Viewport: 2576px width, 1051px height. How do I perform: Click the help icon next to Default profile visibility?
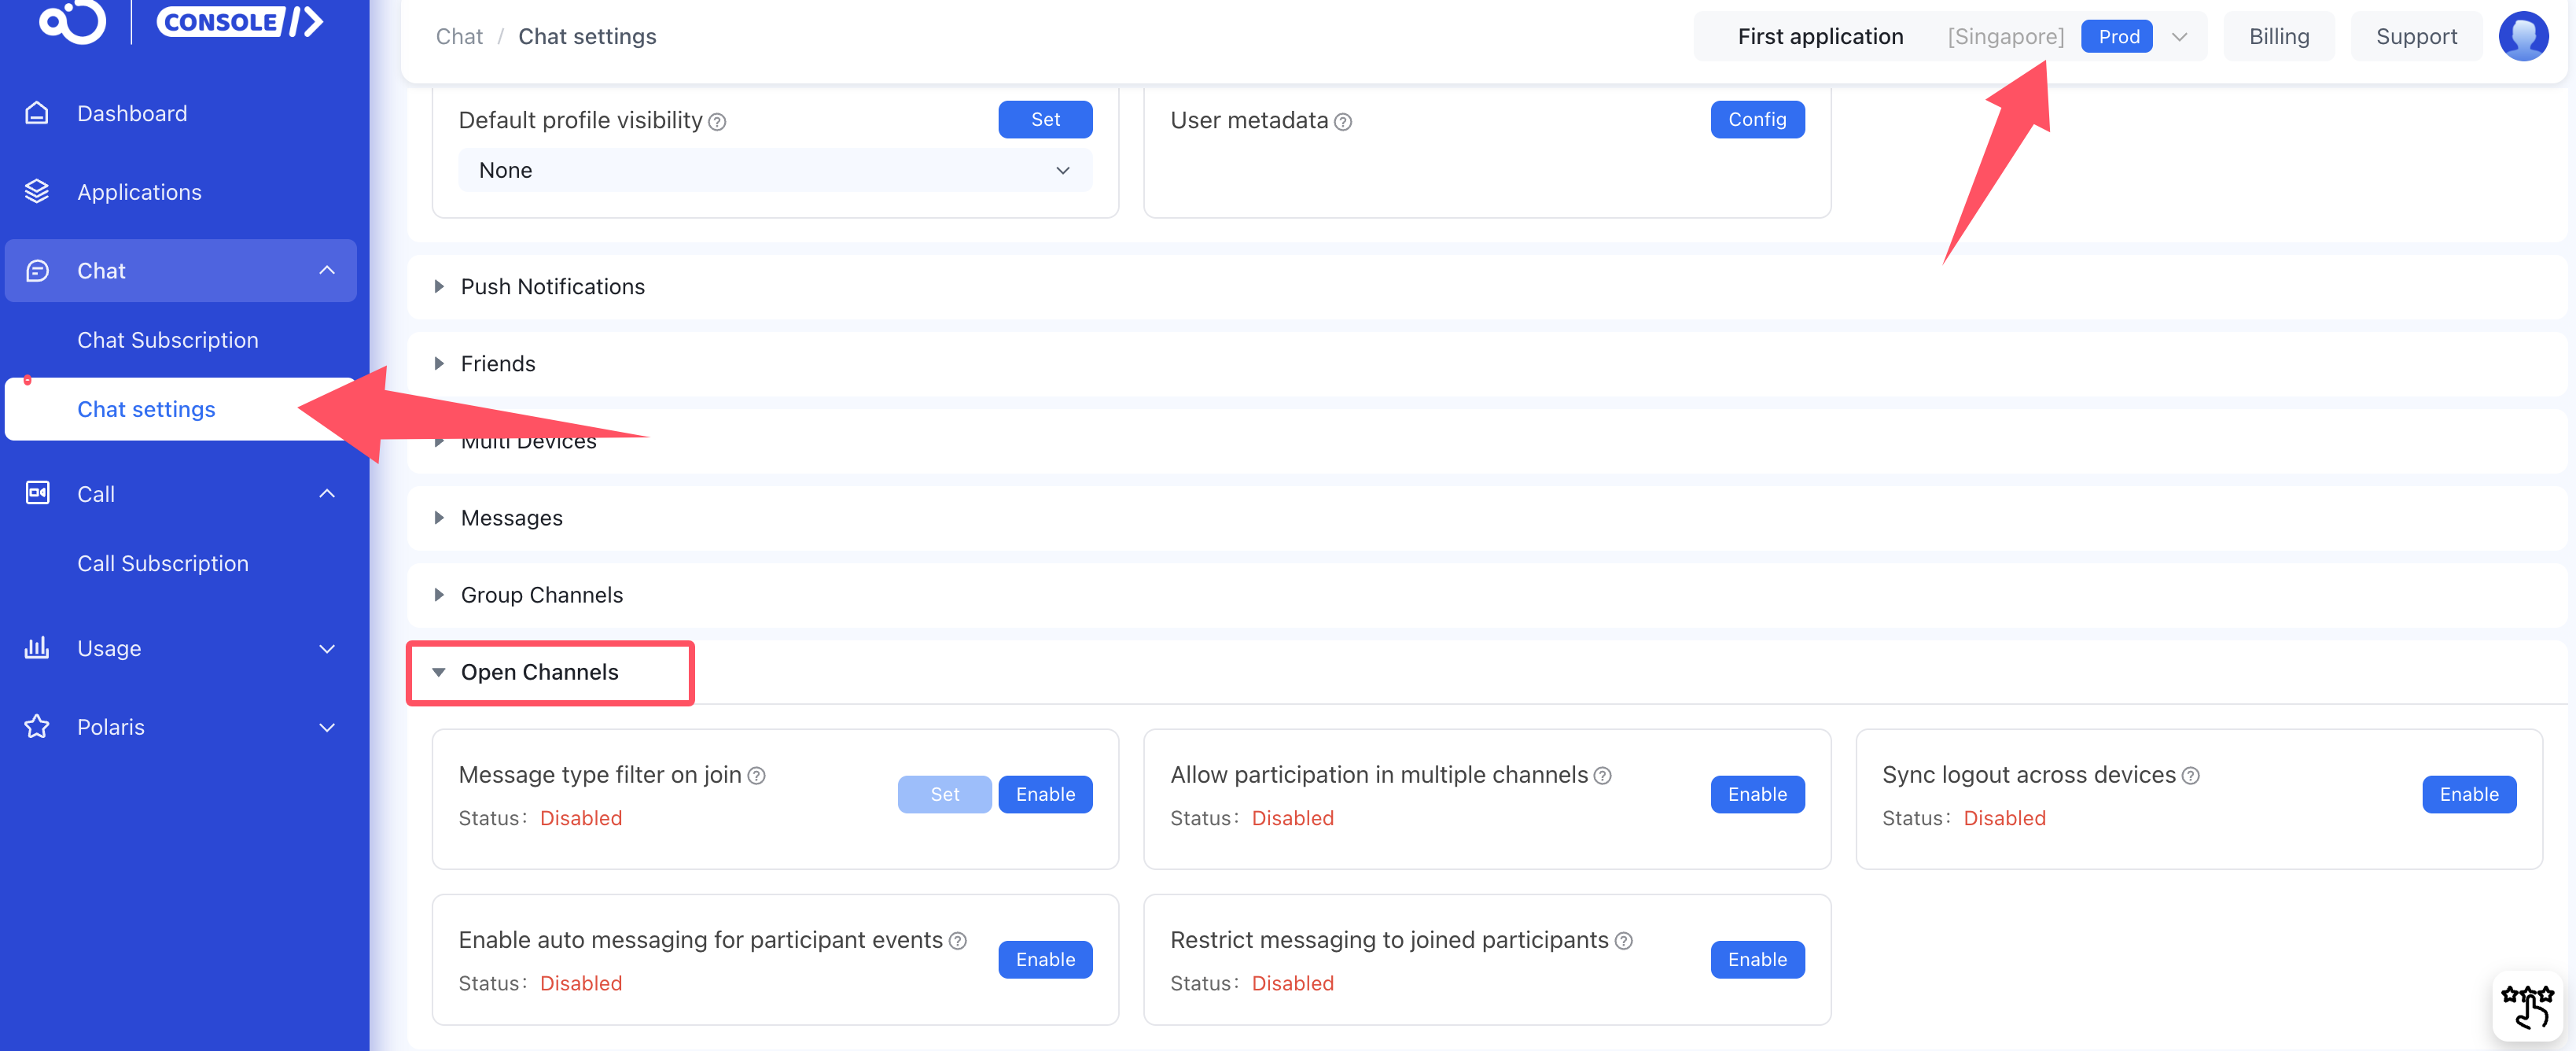coord(717,122)
